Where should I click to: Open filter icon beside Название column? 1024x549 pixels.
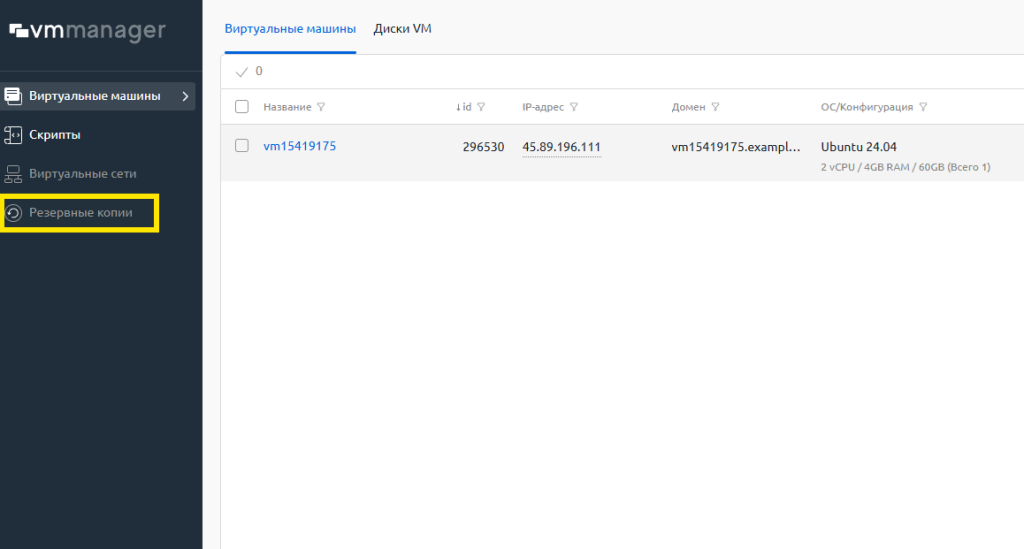coord(321,107)
